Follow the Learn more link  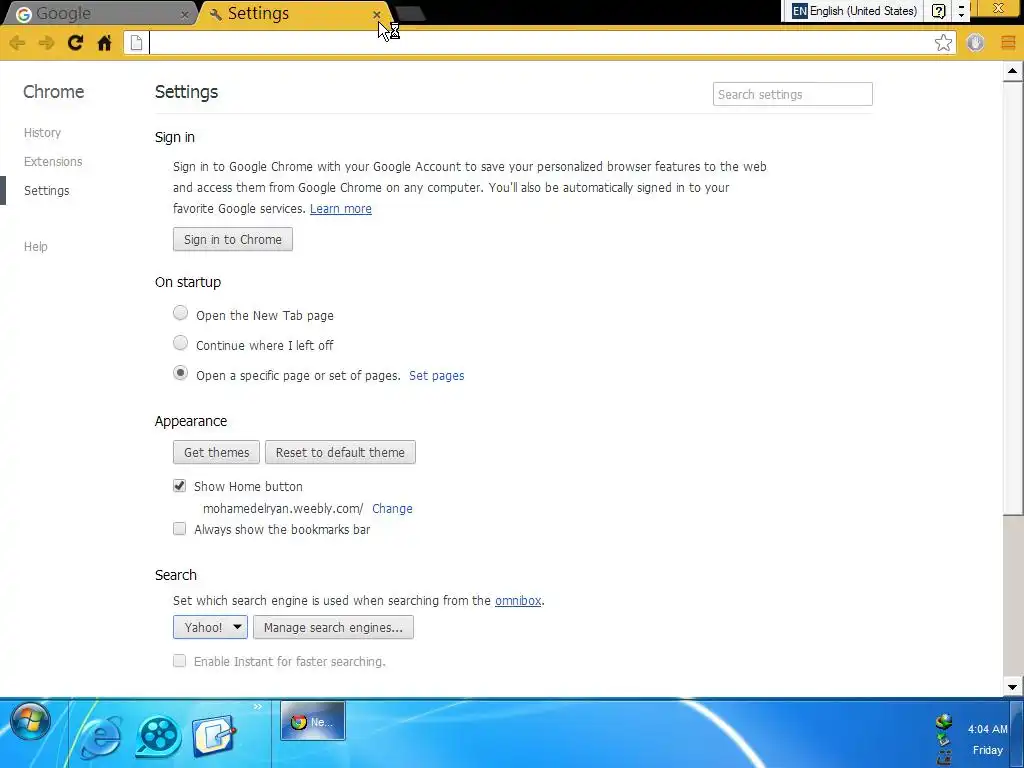point(341,208)
